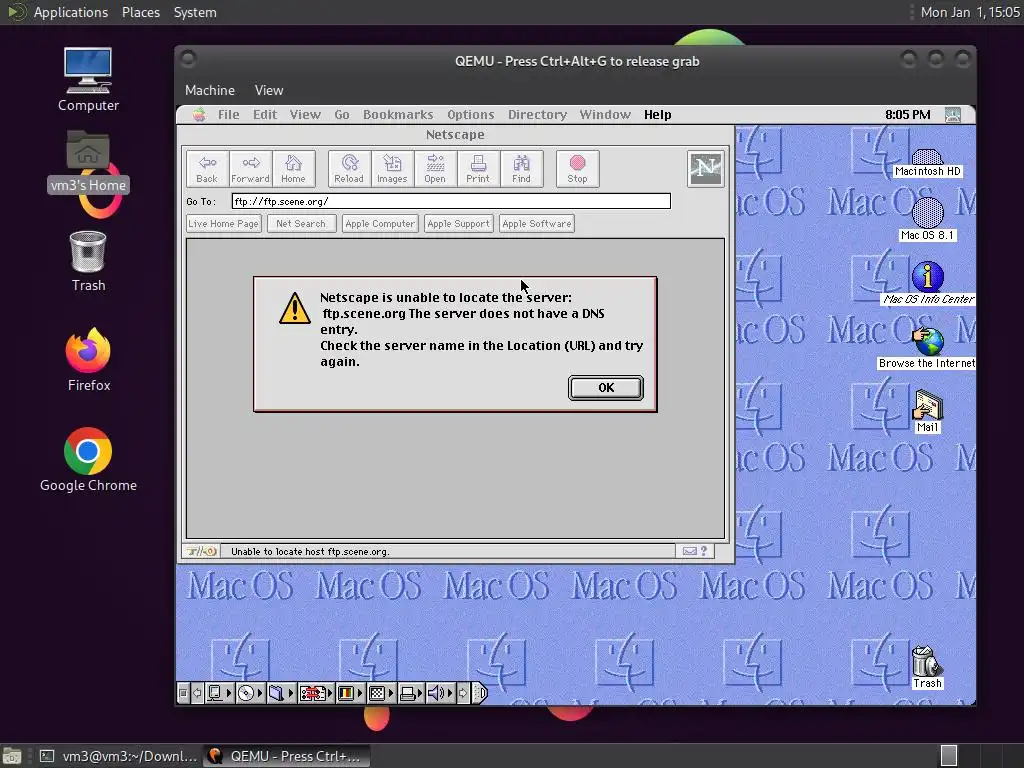Open the Places menu in top panel
1024x768 pixels.
point(141,12)
